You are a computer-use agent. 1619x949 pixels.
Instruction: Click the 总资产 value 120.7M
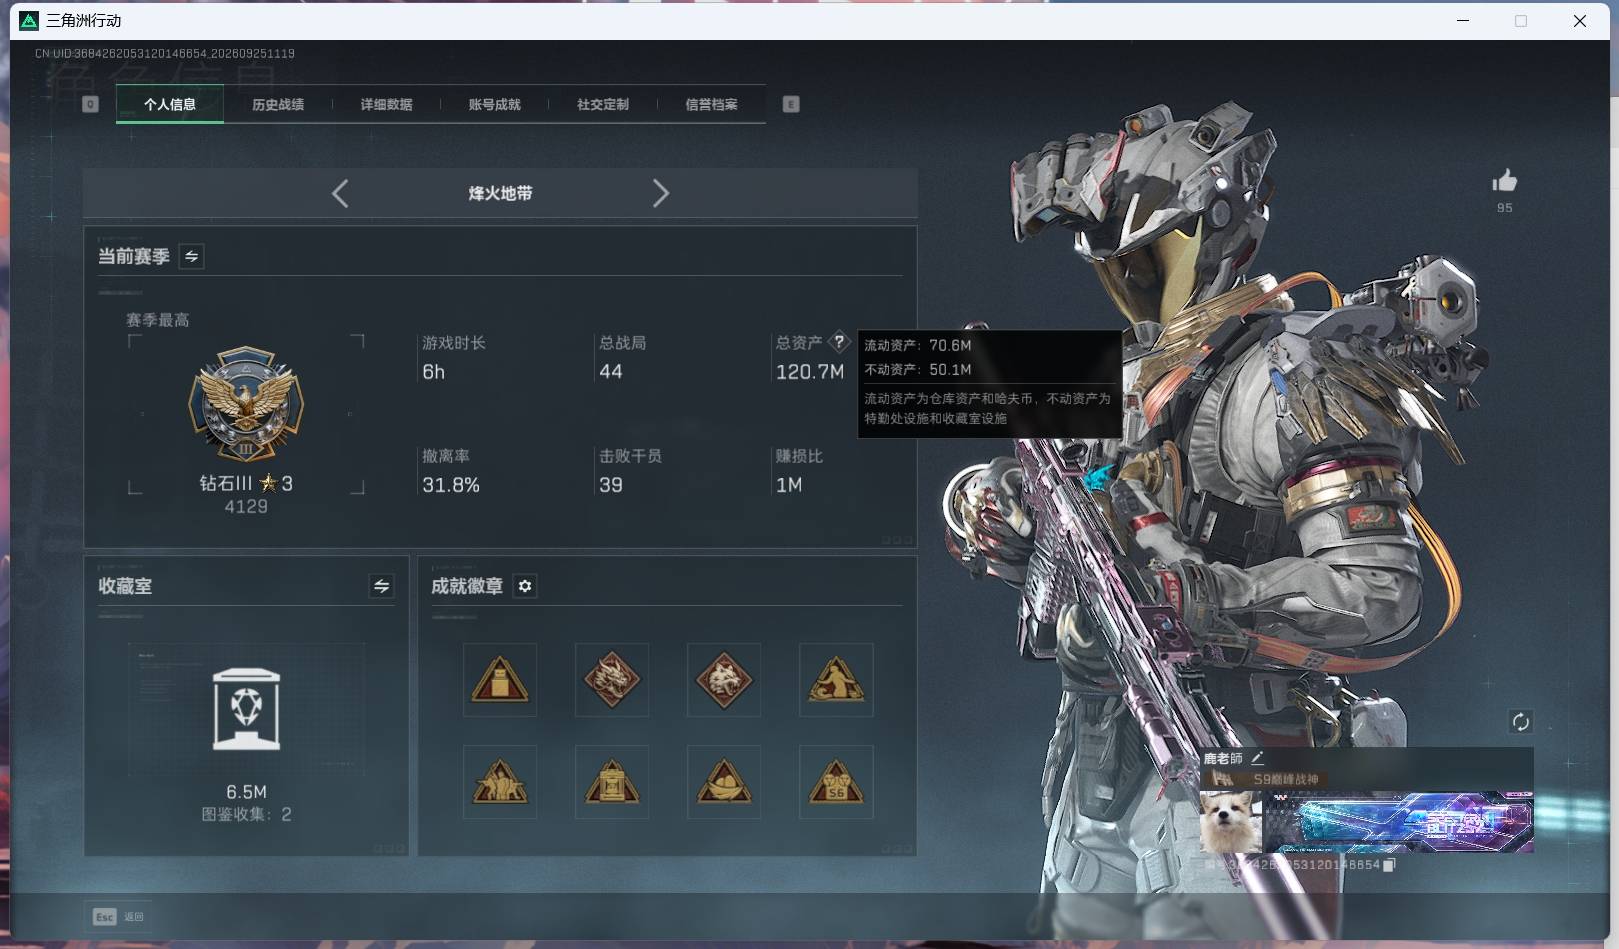coord(810,372)
